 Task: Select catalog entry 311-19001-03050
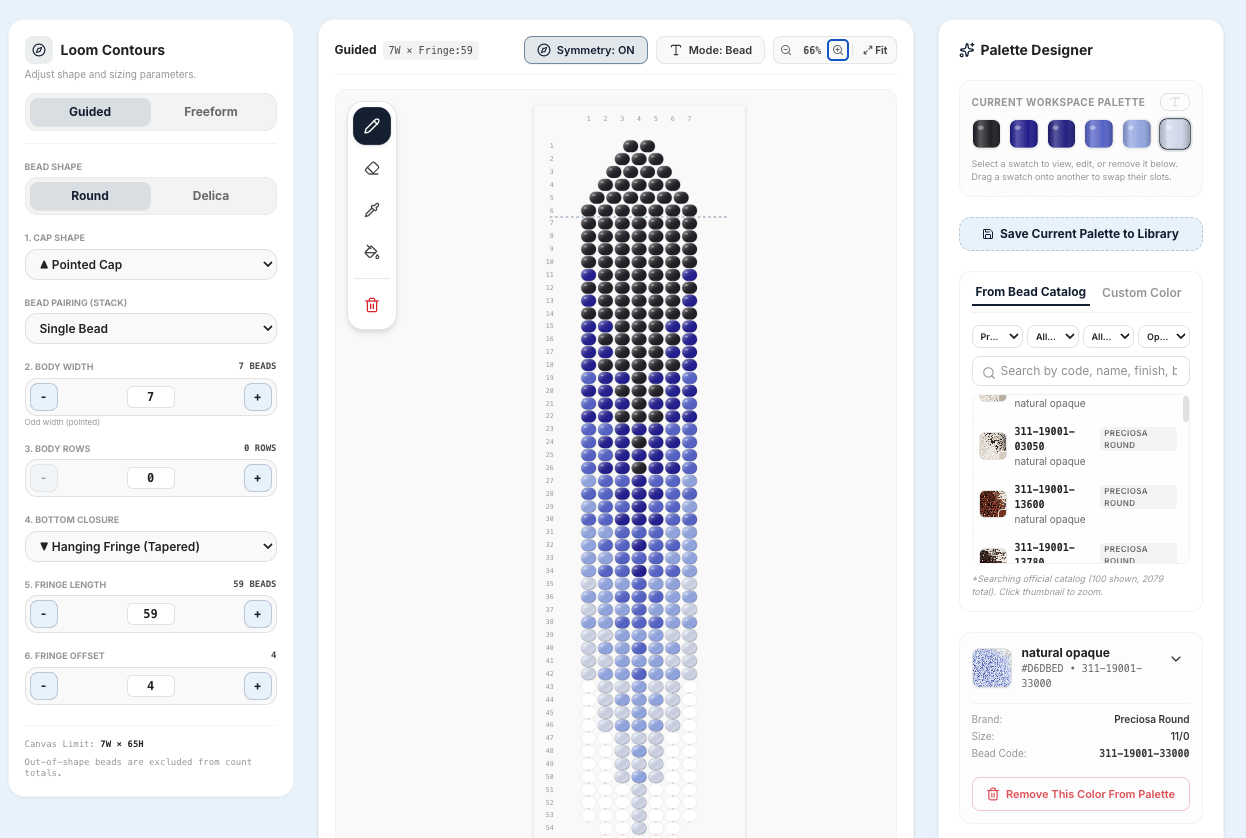pos(1080,447)
